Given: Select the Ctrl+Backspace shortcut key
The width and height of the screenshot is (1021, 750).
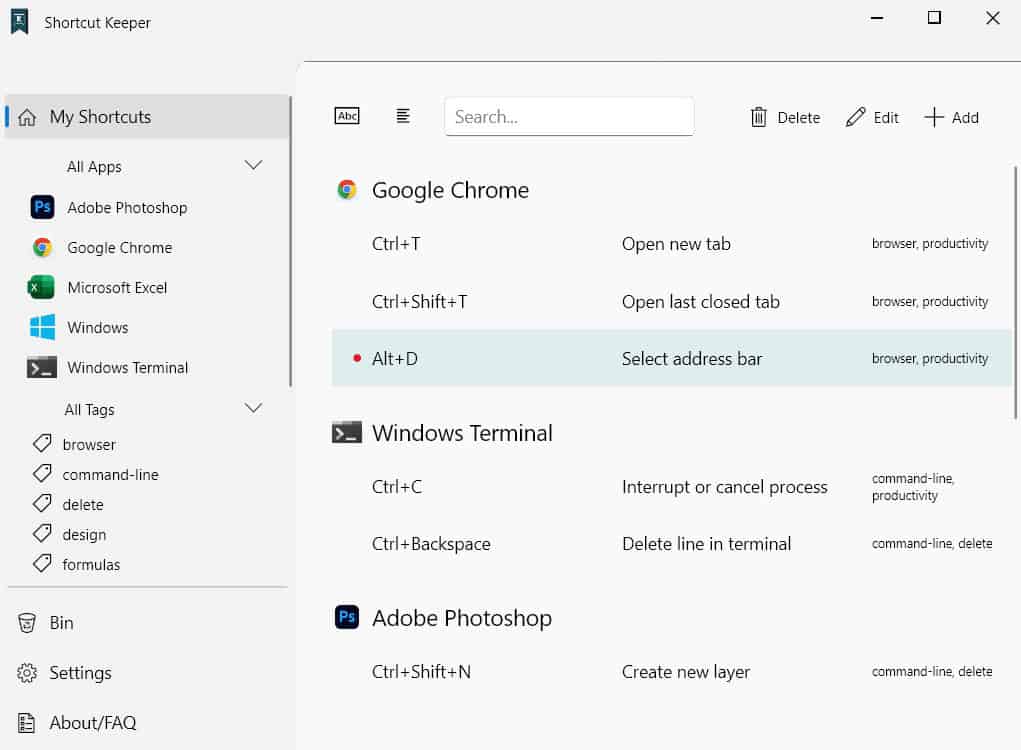Looking at the screenshot, I should (x=431, y=544).
